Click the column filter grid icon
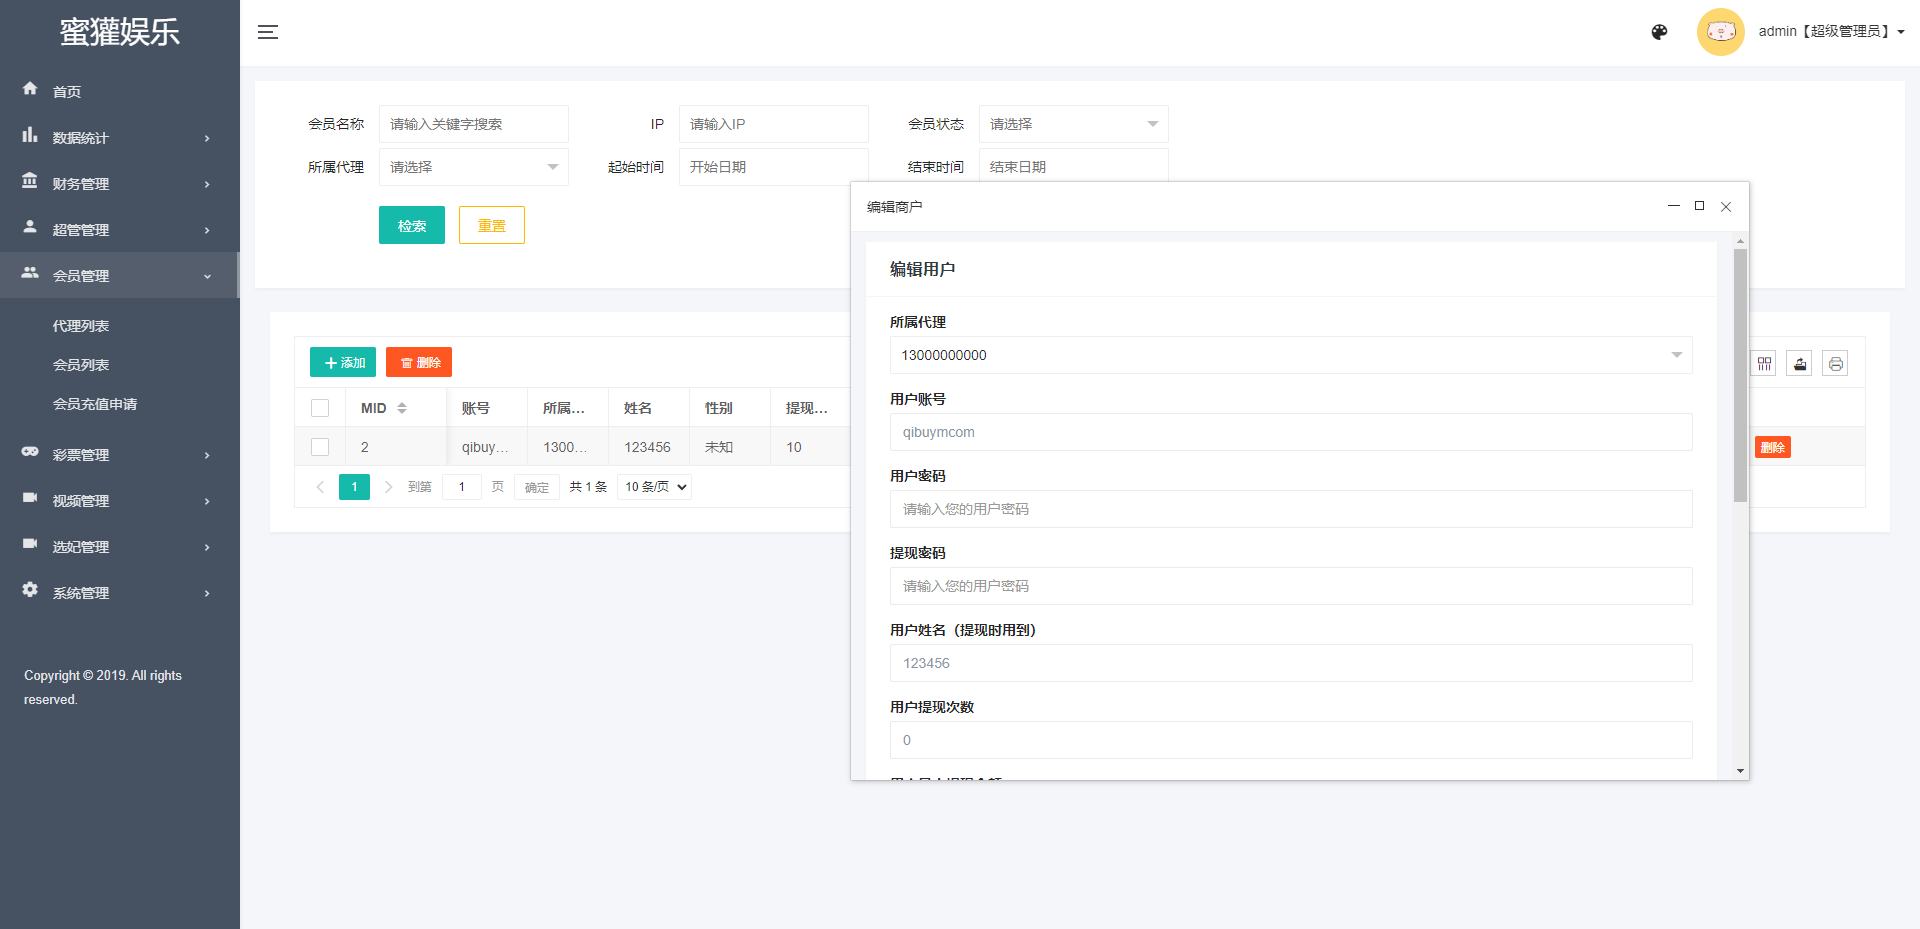Image resolution: width=1920 pixels, height=929 pixels. pos(1764,364)
